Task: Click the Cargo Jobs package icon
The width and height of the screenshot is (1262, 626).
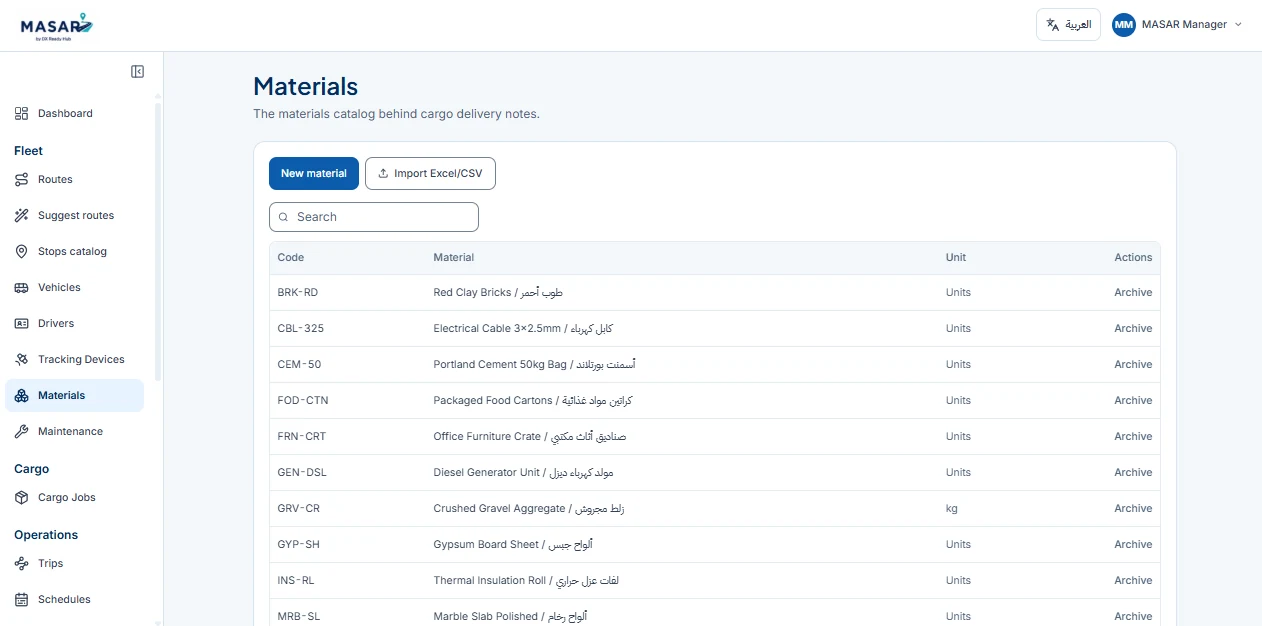Action: [22, 498]
